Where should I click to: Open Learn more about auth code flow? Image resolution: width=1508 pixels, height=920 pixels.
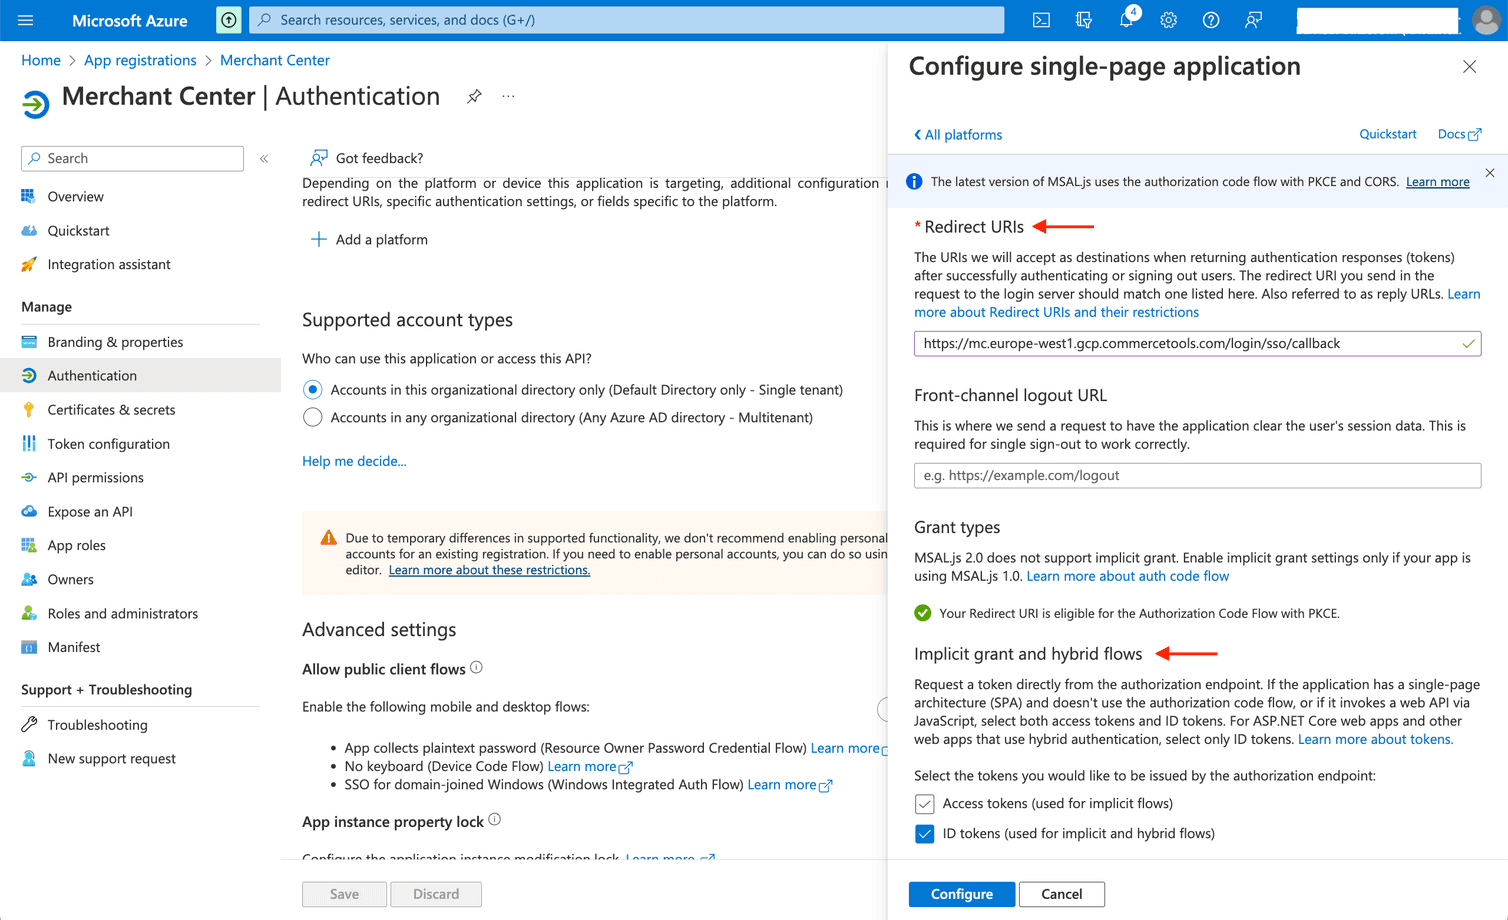(1127, 576)
